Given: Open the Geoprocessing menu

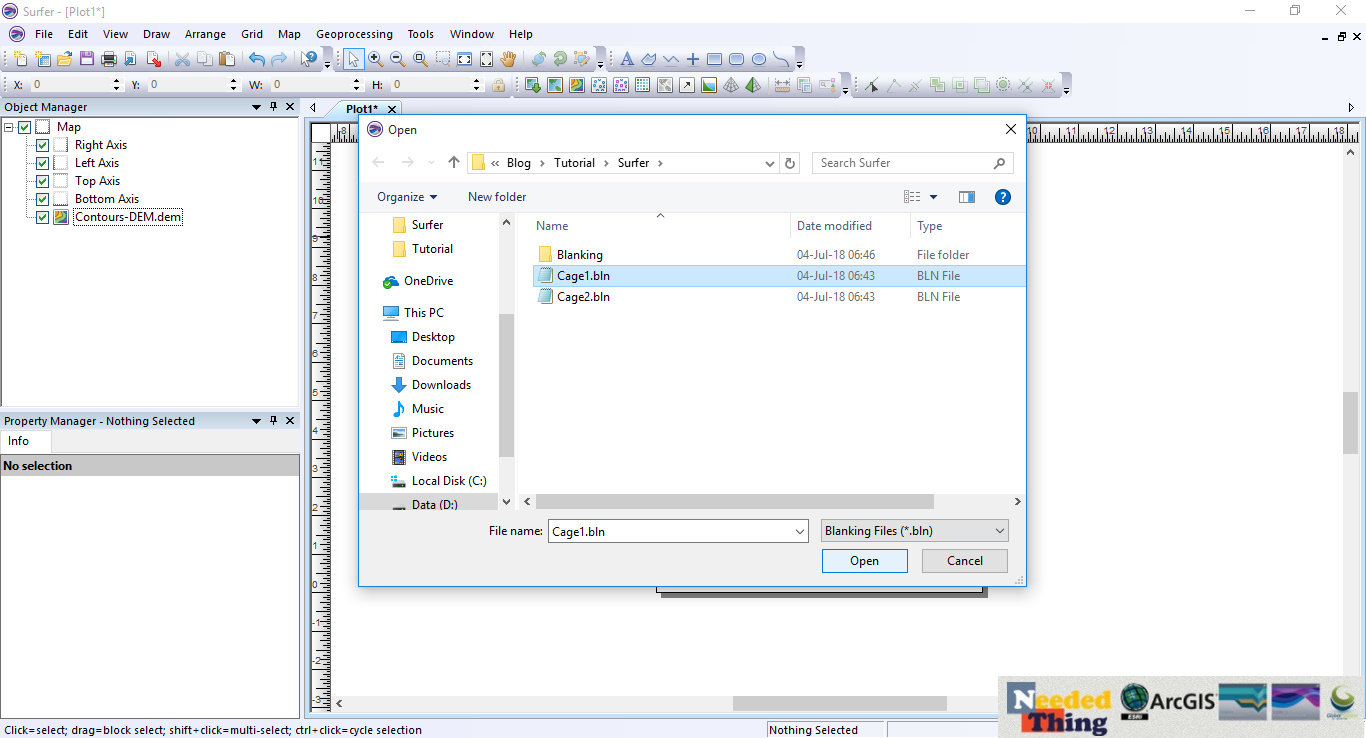Looking at the screenshot, I should tap(354, 34).
